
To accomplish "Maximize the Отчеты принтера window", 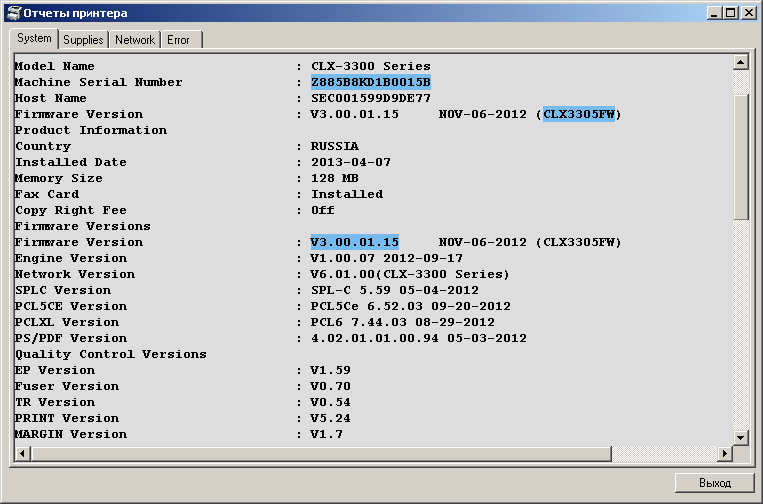I will click(x=731, y=13).
